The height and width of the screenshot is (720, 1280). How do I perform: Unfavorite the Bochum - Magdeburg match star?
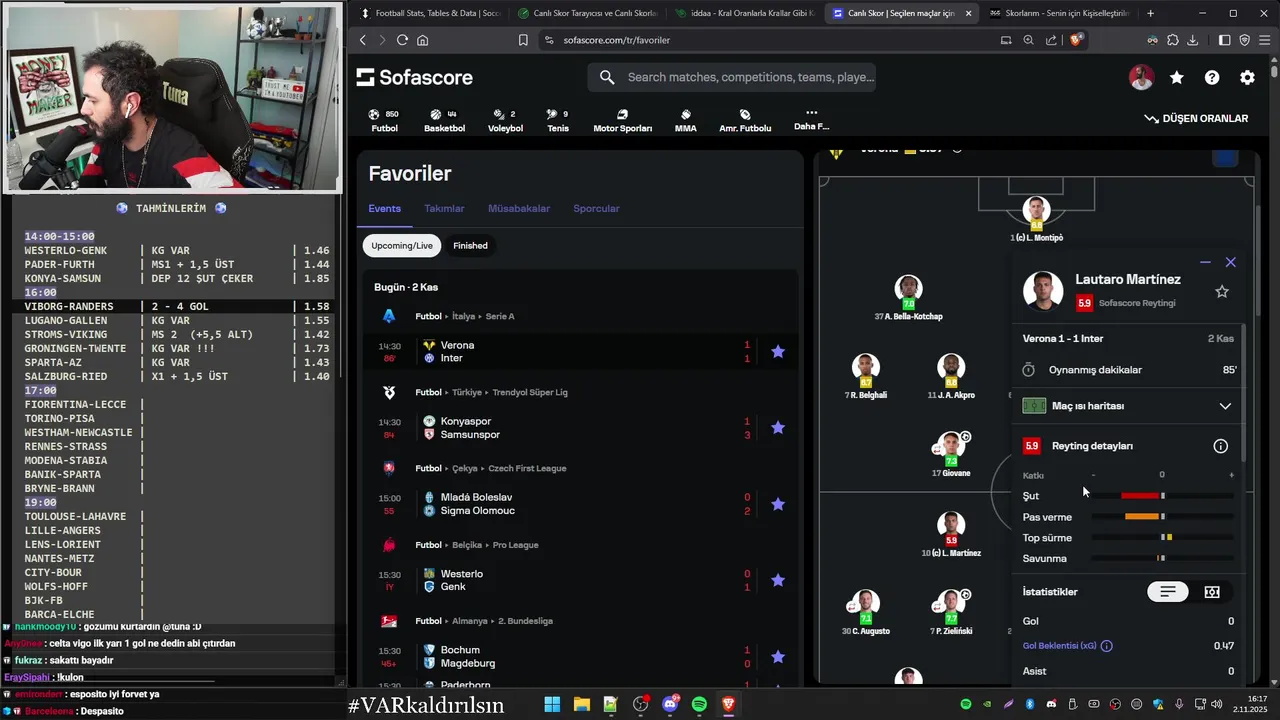click(x=778, y=657)
